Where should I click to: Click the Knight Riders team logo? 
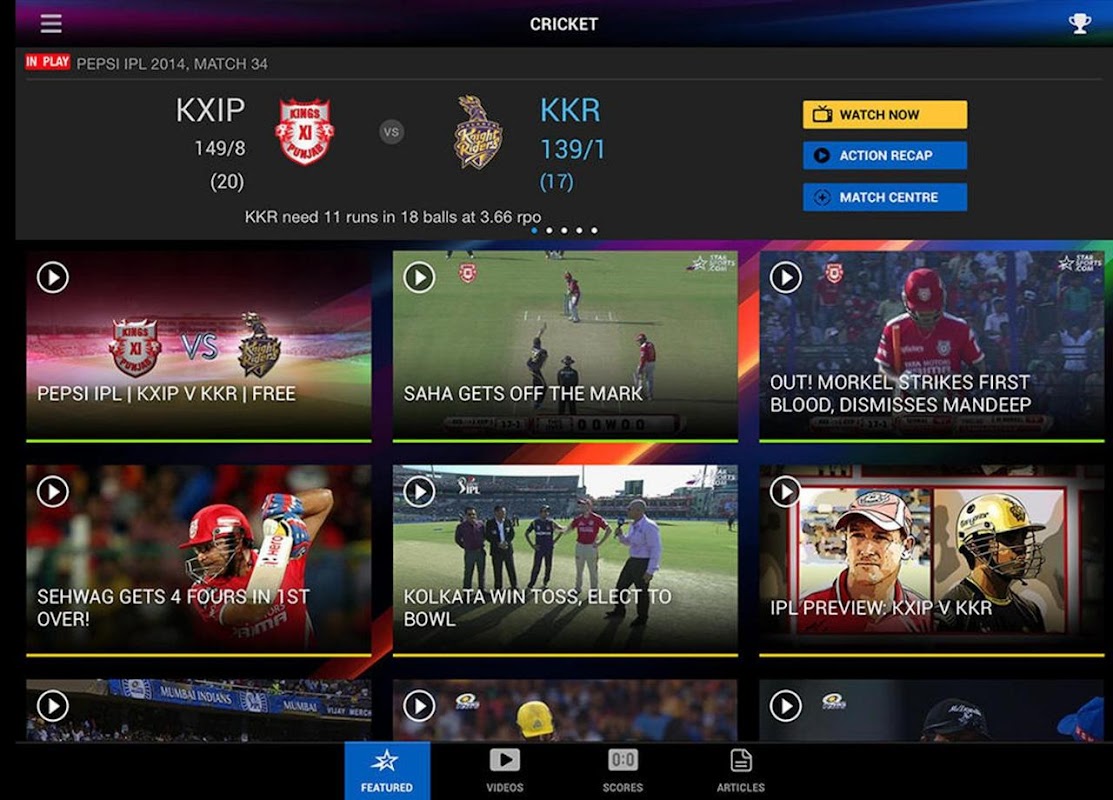[x=478, y=132]
